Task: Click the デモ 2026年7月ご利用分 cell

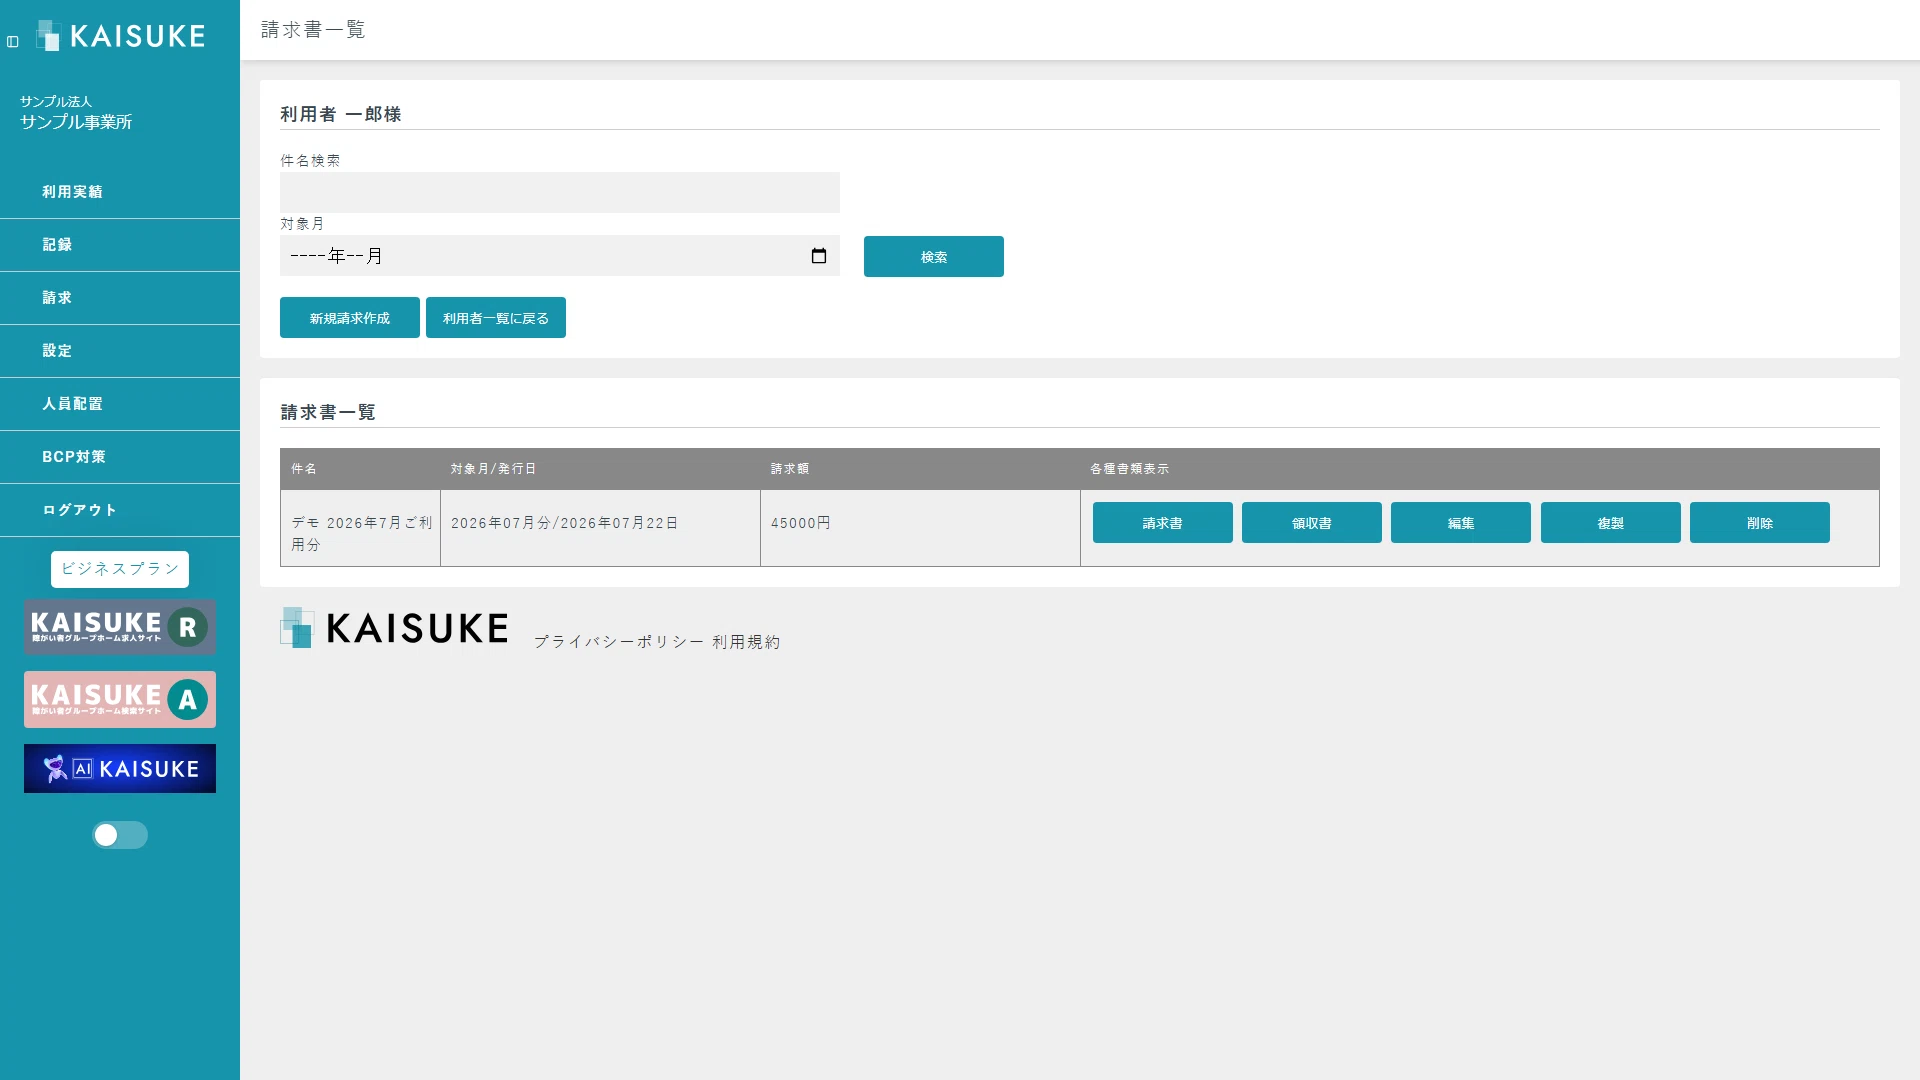Action: [x=360, y=528]
